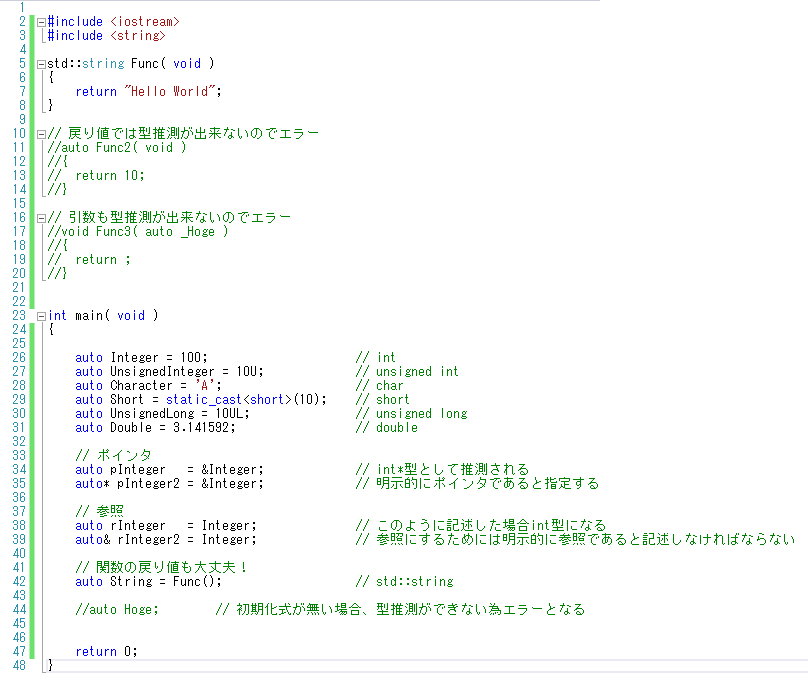Screen dimensions: 808x684
Task: Click the 明示的にポインタである comment
Action: 477,483
